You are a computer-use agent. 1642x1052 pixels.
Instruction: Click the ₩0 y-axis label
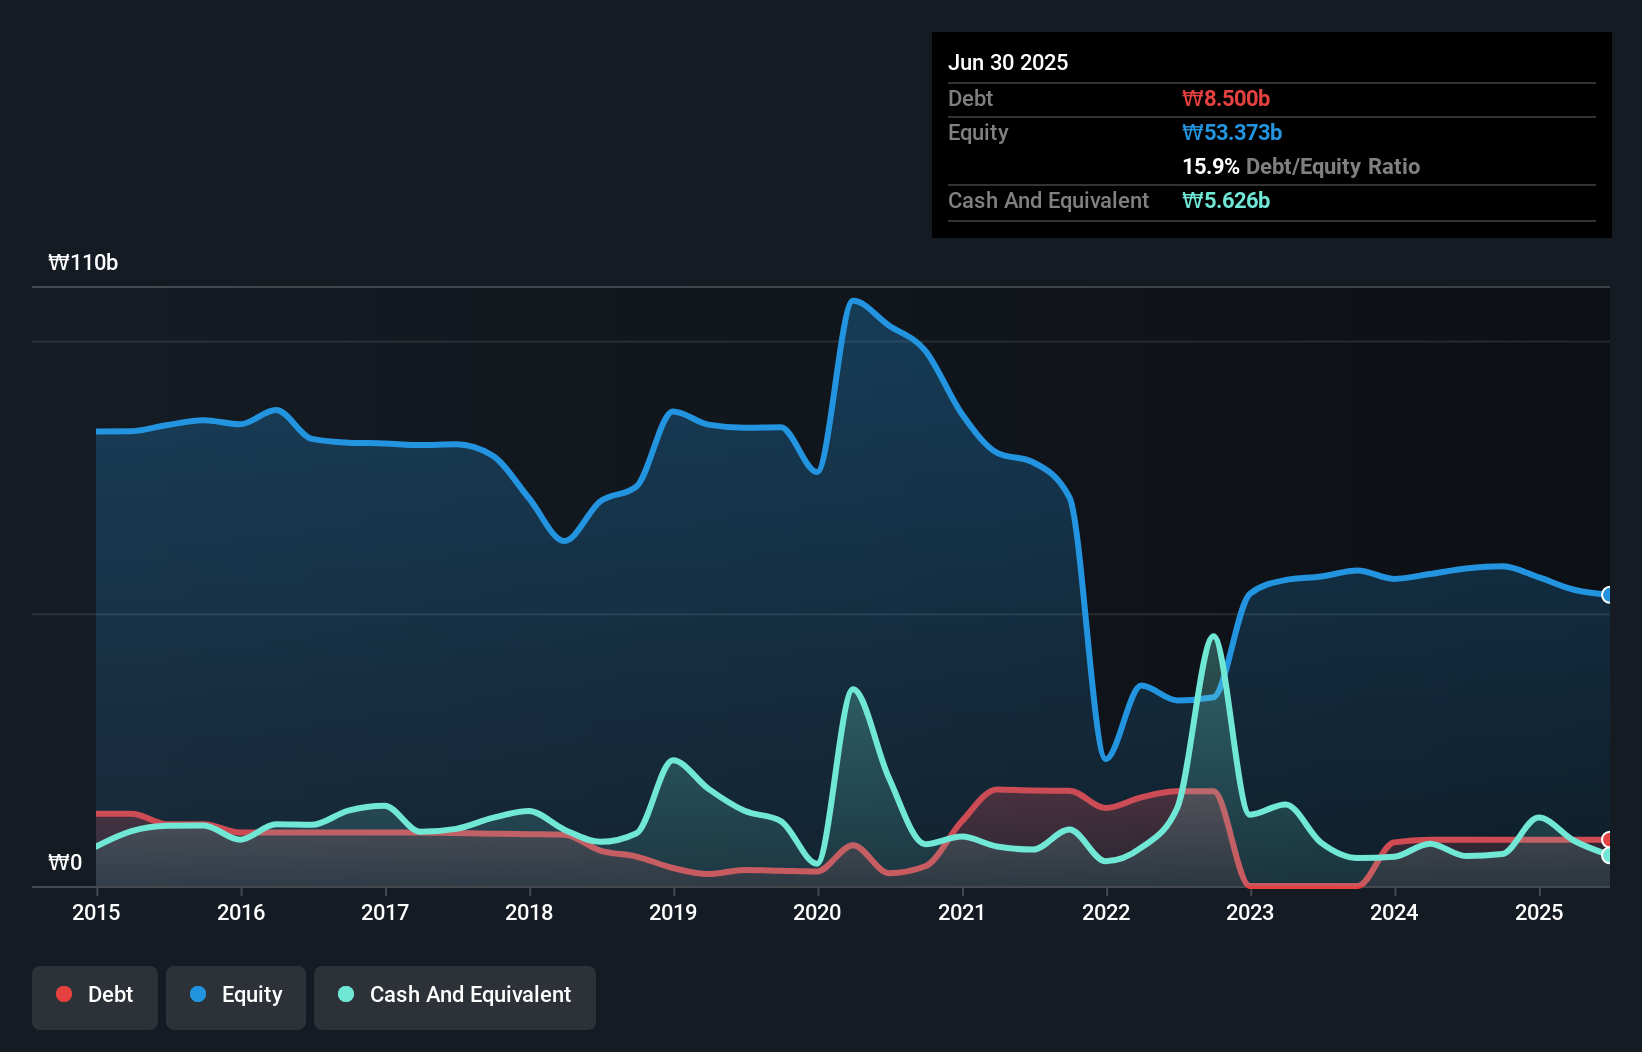coord(65,862)
